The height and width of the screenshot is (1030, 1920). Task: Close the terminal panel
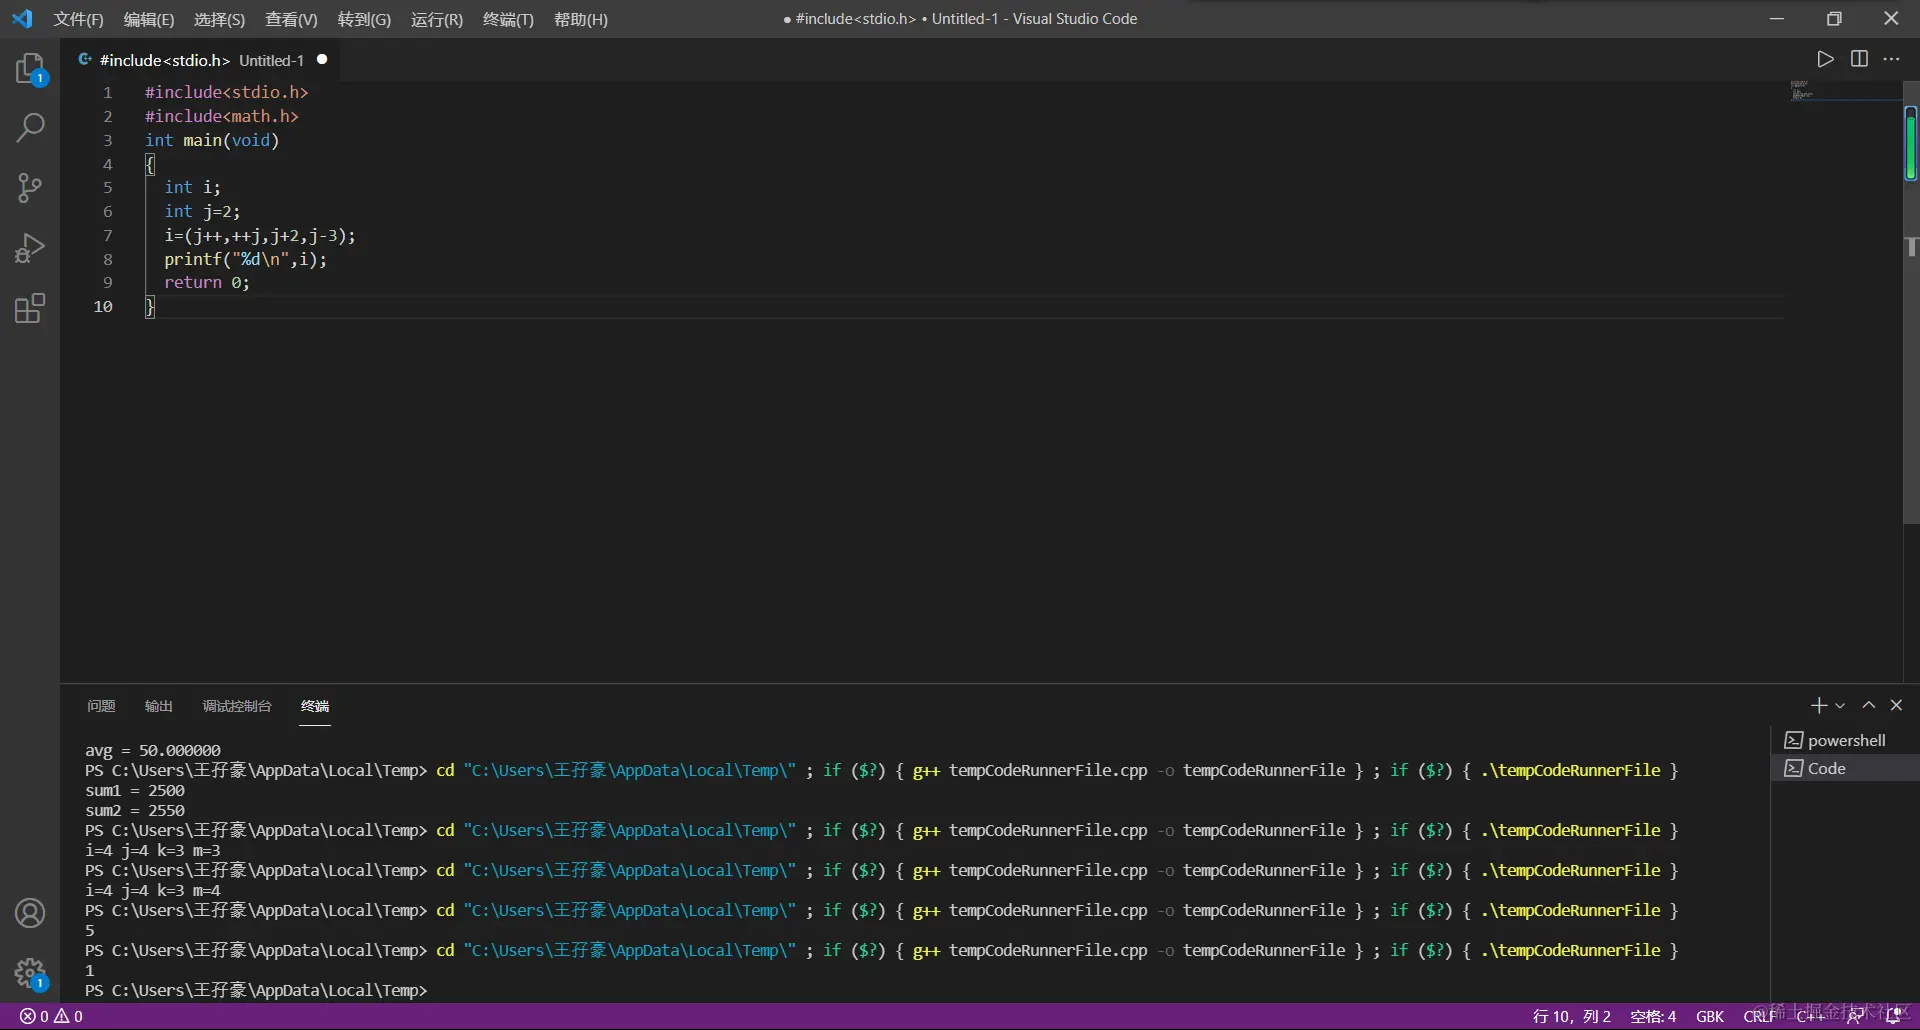pyautogui.click(x=1896, y=706)
